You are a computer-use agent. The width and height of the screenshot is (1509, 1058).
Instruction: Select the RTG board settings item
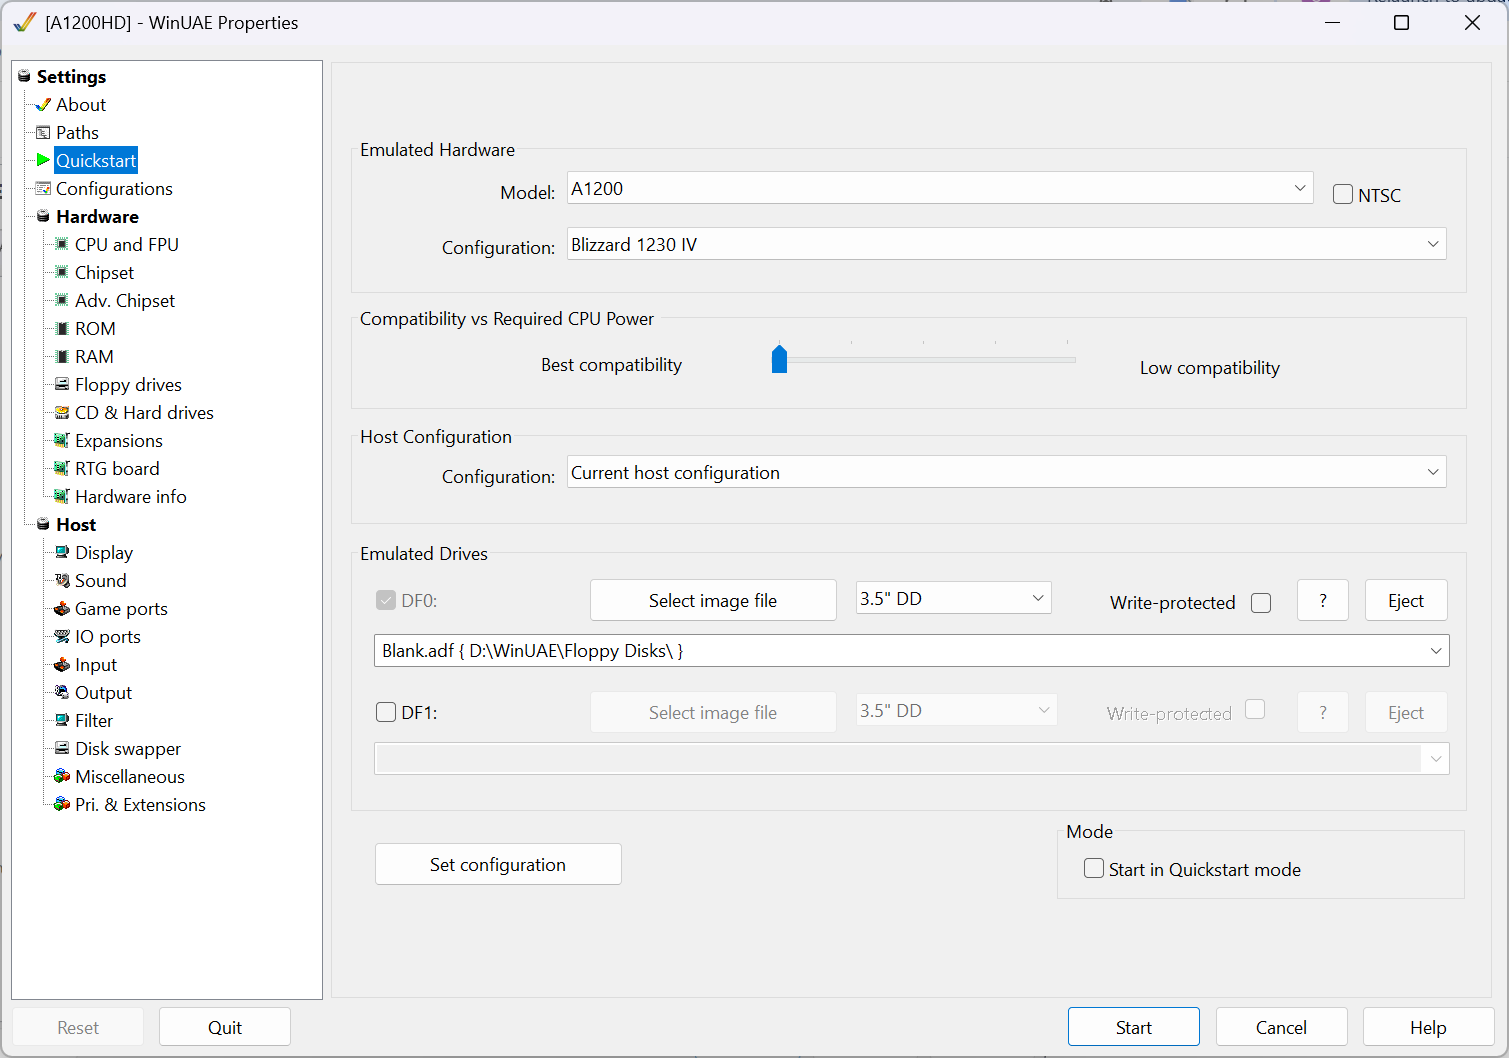tap(117, 468)
